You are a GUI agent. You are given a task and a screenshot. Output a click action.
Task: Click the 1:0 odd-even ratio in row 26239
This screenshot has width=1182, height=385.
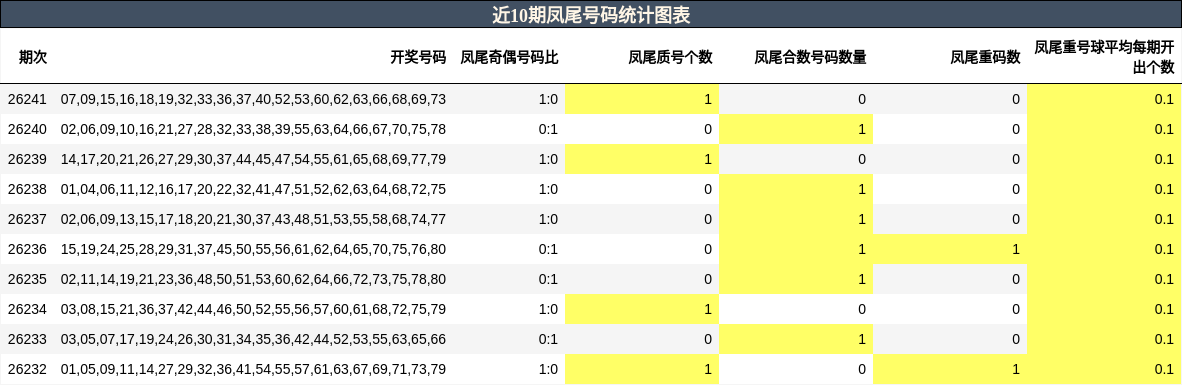point(549,159)
